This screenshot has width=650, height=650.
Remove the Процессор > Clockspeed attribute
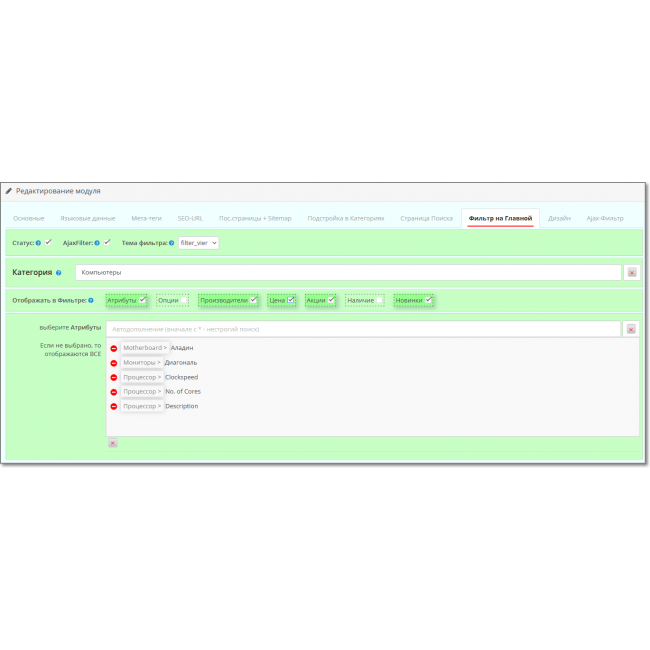pyautogui.click(x=114, y=378)
